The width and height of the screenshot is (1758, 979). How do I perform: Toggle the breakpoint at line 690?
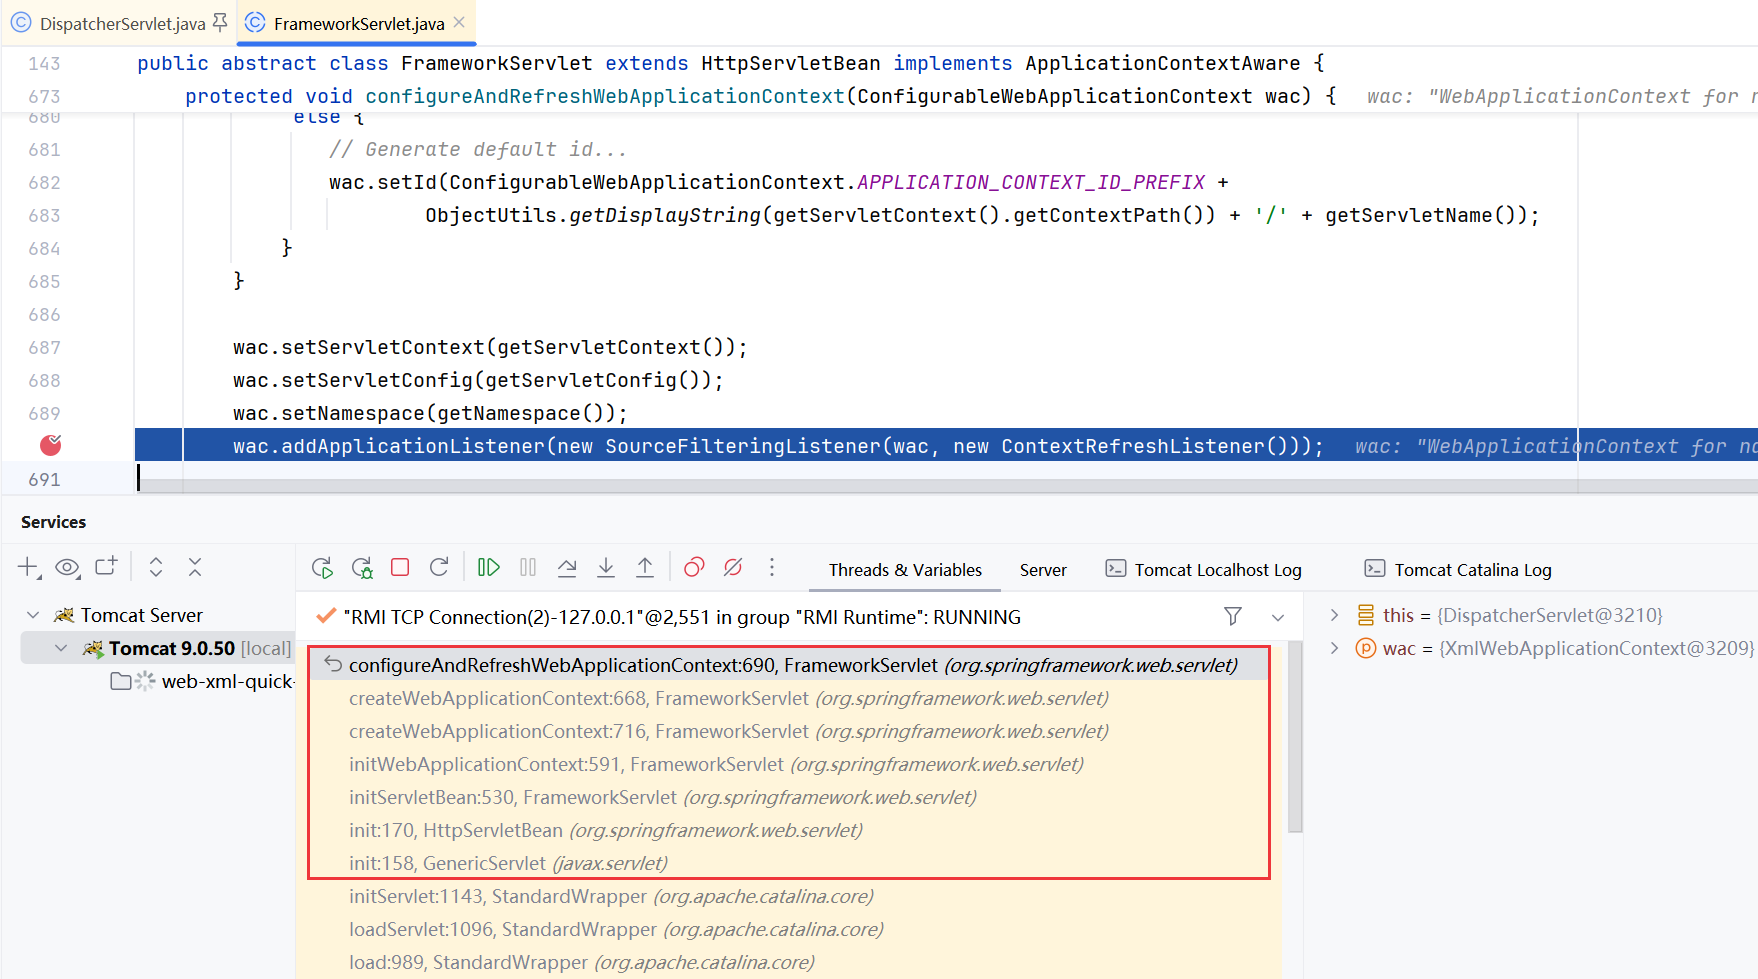[x=50, y=445]
